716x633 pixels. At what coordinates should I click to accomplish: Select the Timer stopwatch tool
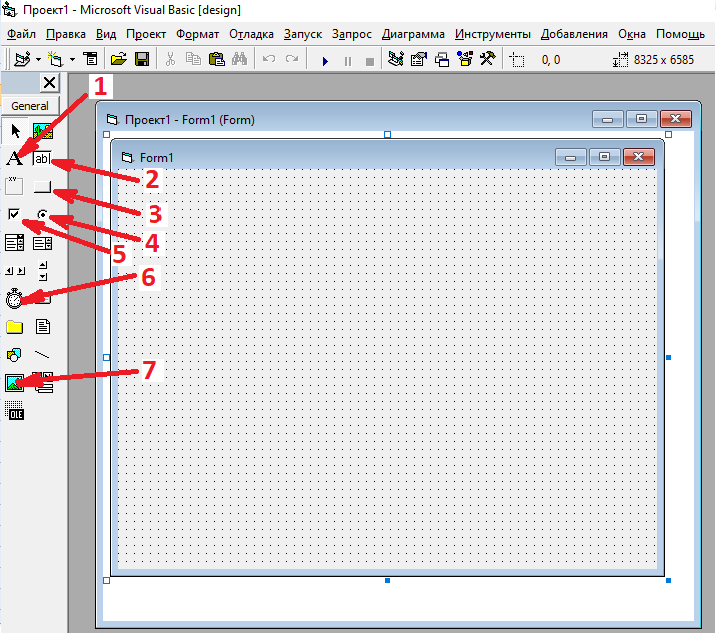tap(14, 298)
